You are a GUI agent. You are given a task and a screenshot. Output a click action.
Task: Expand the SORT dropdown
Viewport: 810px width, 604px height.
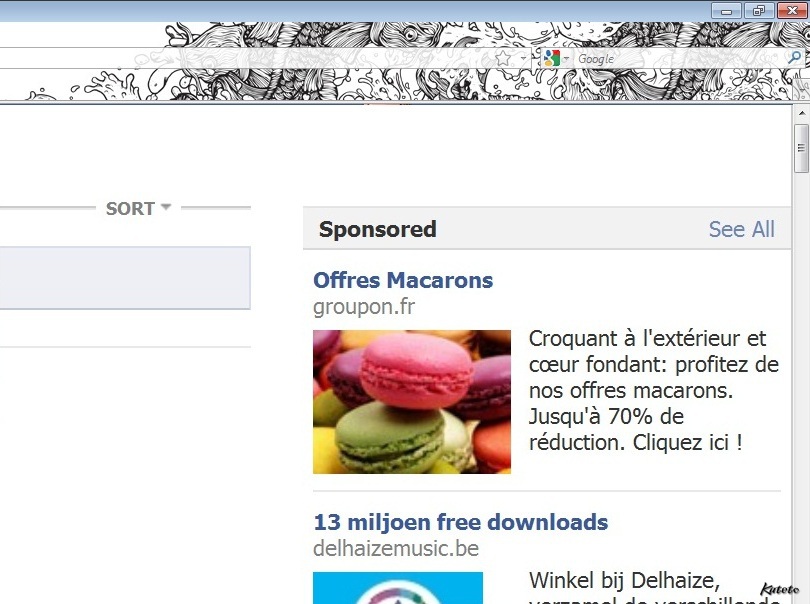point(138,208)
